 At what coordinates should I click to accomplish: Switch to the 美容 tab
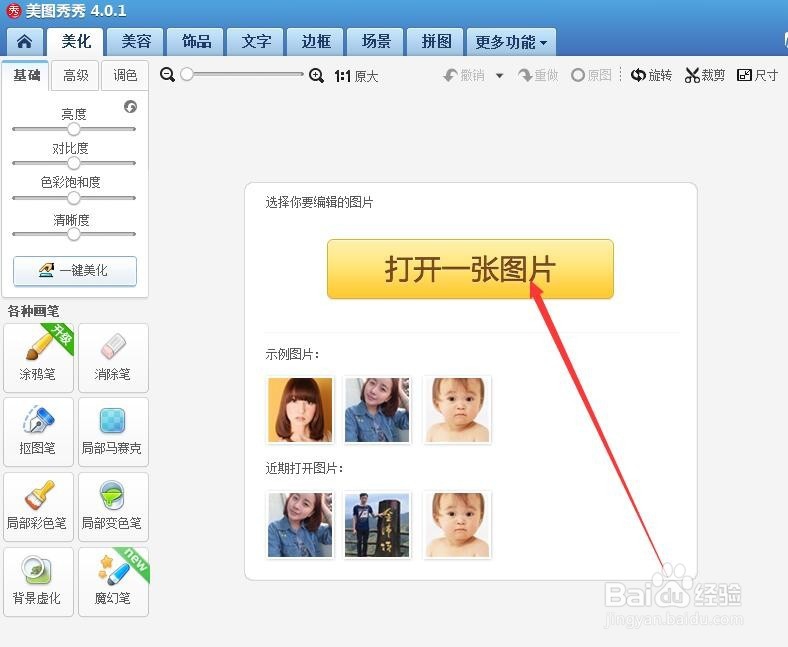coord(136,42)
